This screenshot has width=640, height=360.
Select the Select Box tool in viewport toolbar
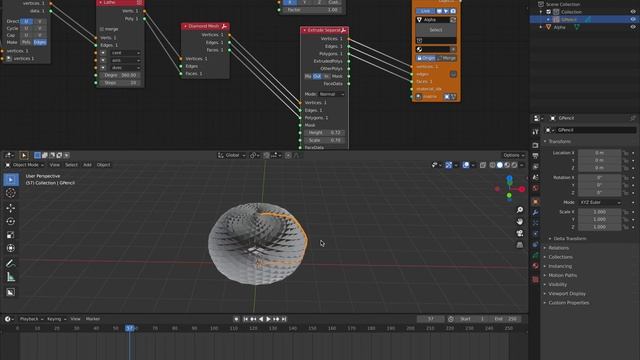[x=11, y=180]
